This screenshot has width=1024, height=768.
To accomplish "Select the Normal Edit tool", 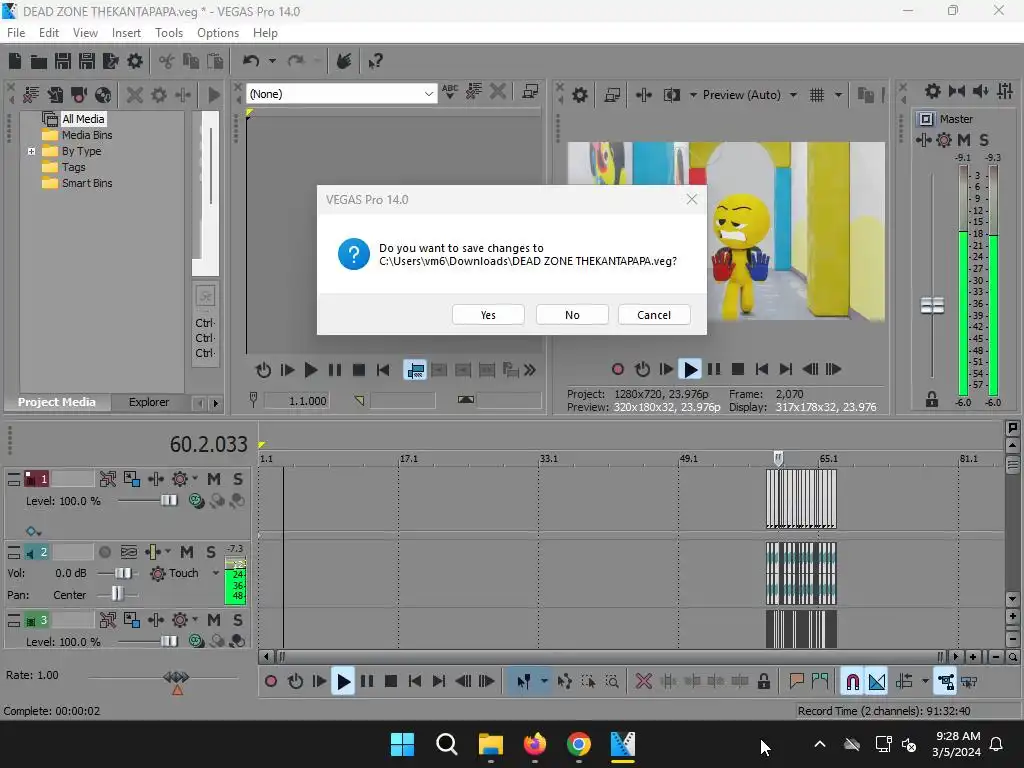I will (x=523, y=682).
